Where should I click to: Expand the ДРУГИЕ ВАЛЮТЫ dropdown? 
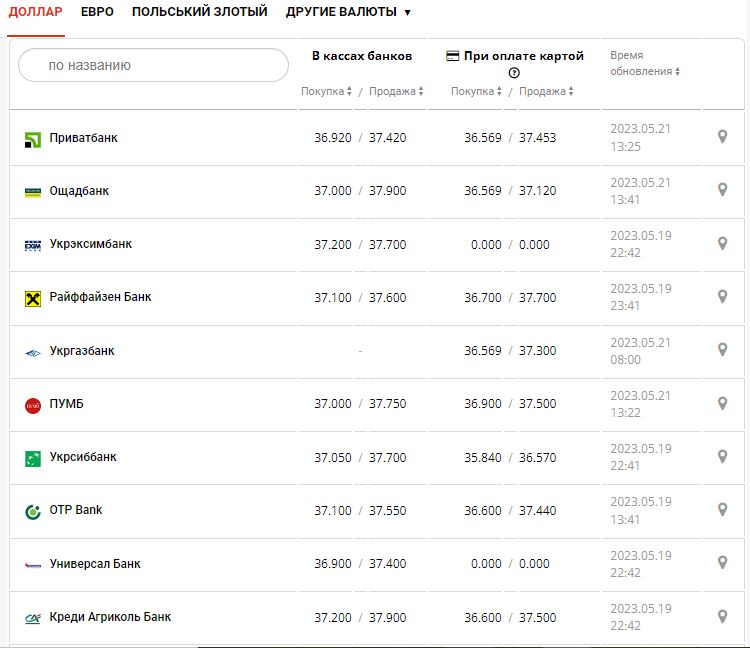tap(348, 13)
